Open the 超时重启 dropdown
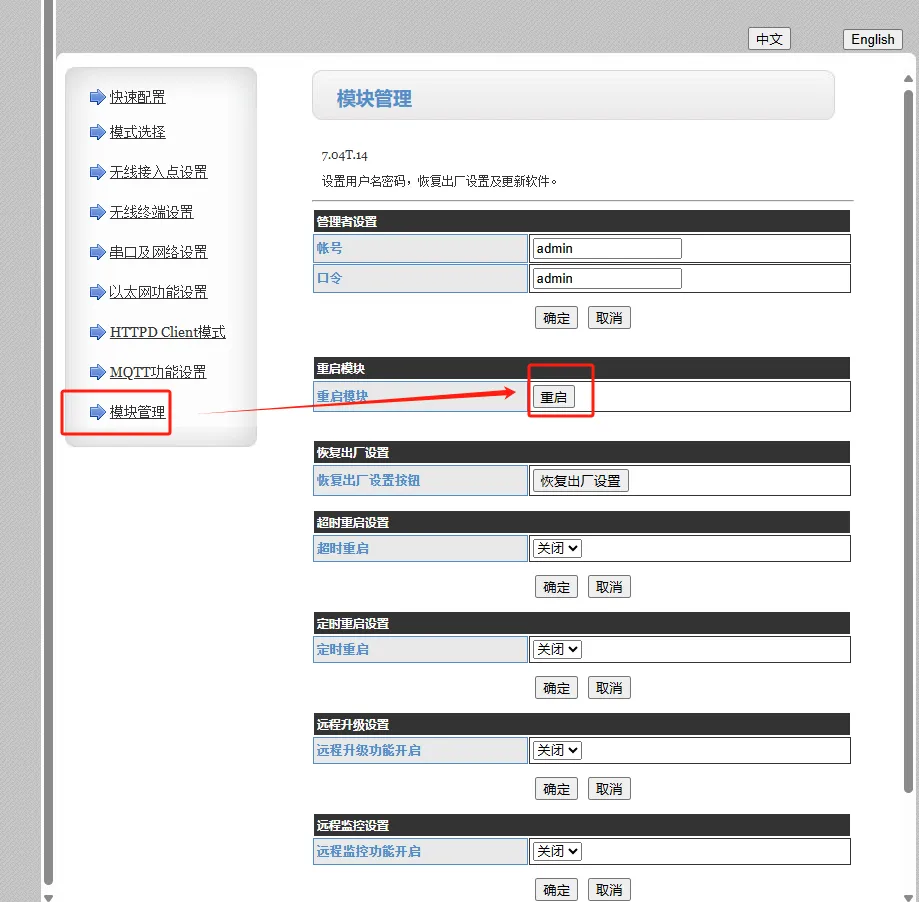The image size is (919, 902). tap(557, 548)
